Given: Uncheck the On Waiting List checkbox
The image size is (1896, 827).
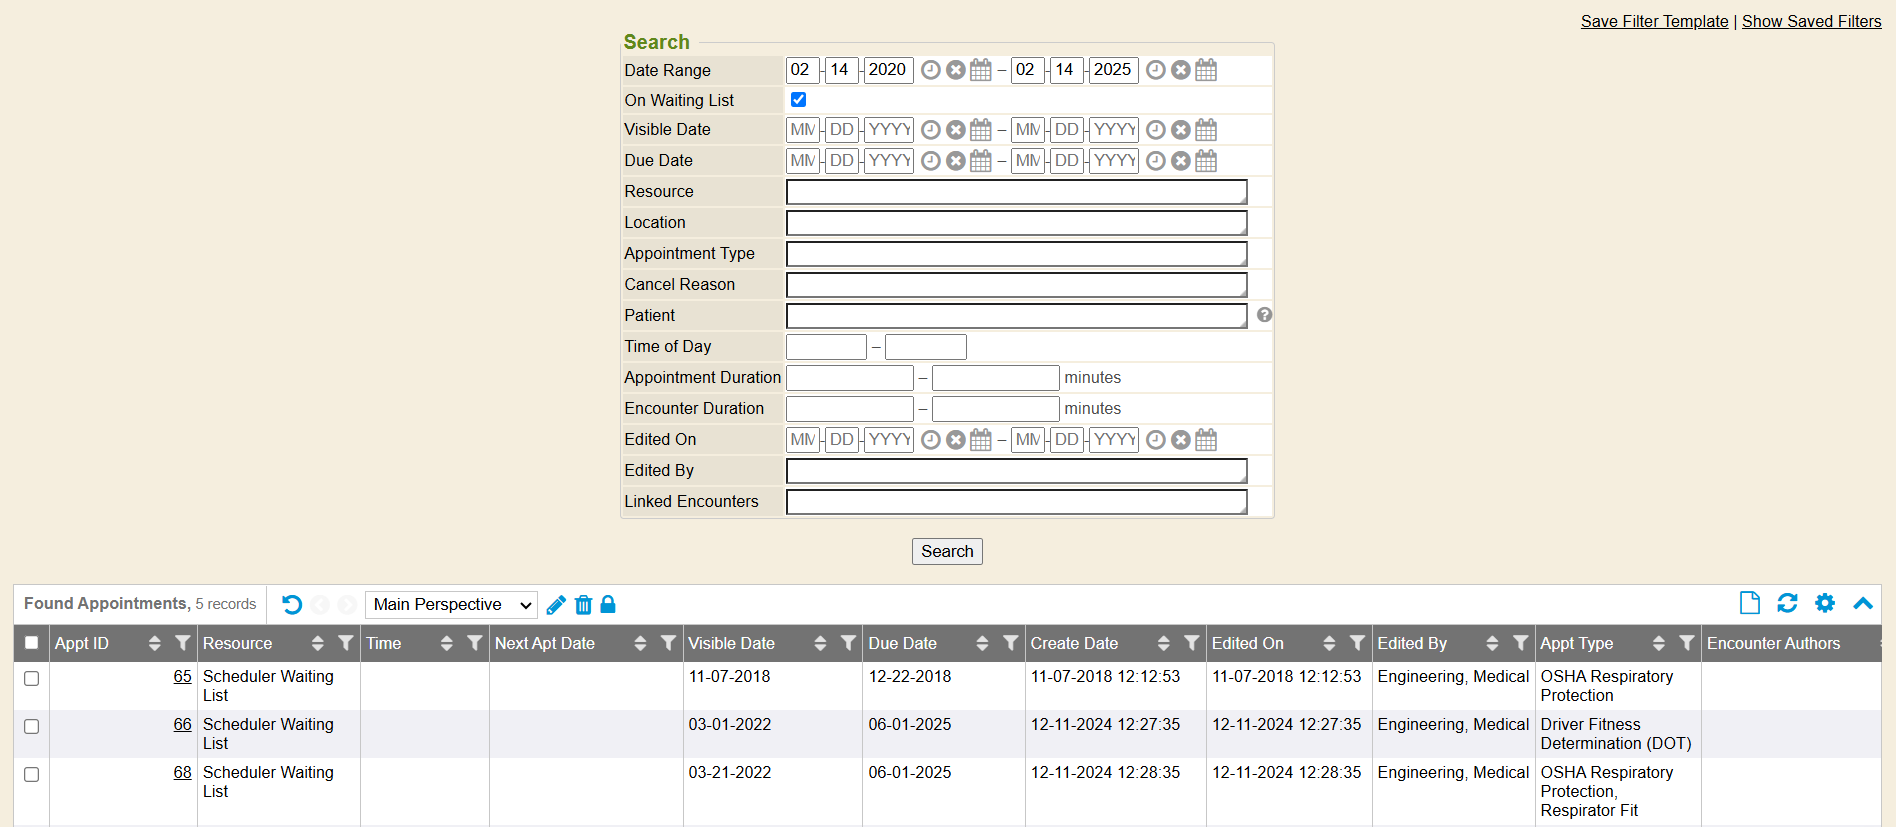Looking at the screenshot, I should [798, 100].
